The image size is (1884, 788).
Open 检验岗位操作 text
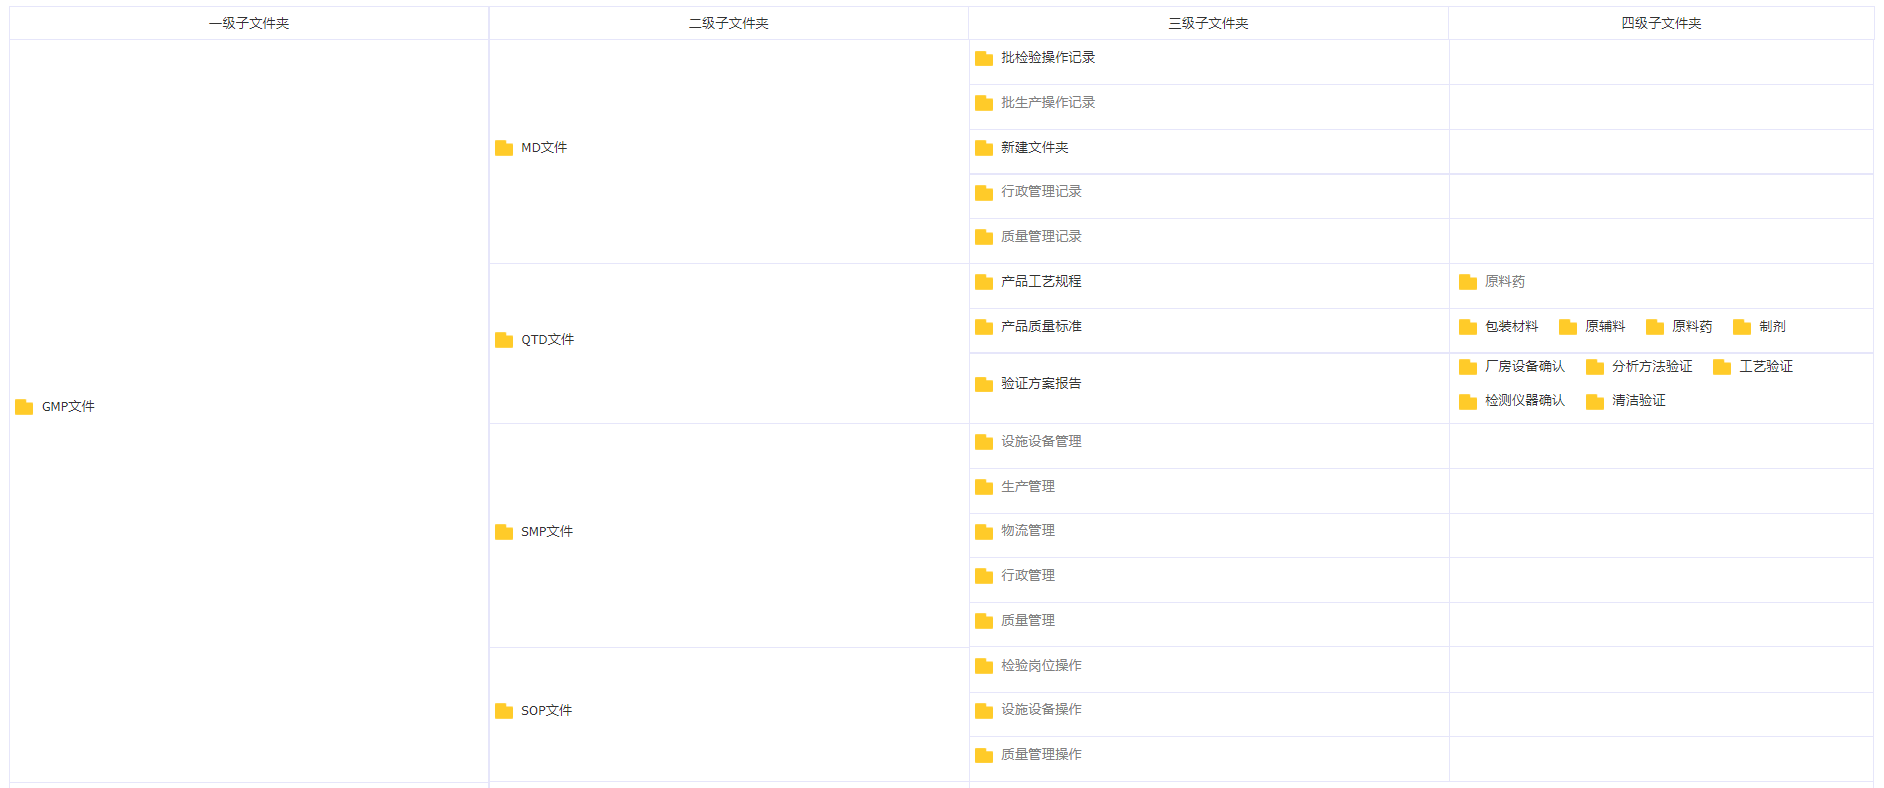1041,665
